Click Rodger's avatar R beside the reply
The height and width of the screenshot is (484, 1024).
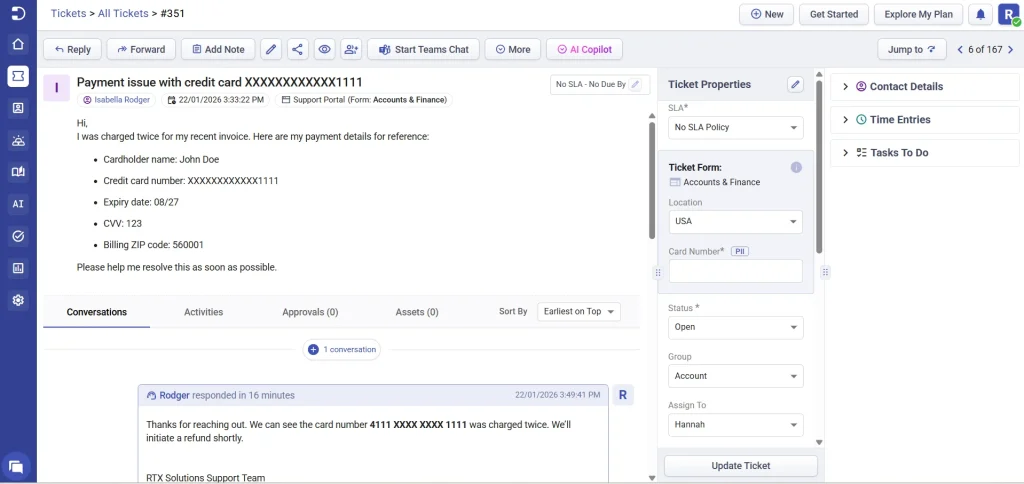click(x=622, y=395)
